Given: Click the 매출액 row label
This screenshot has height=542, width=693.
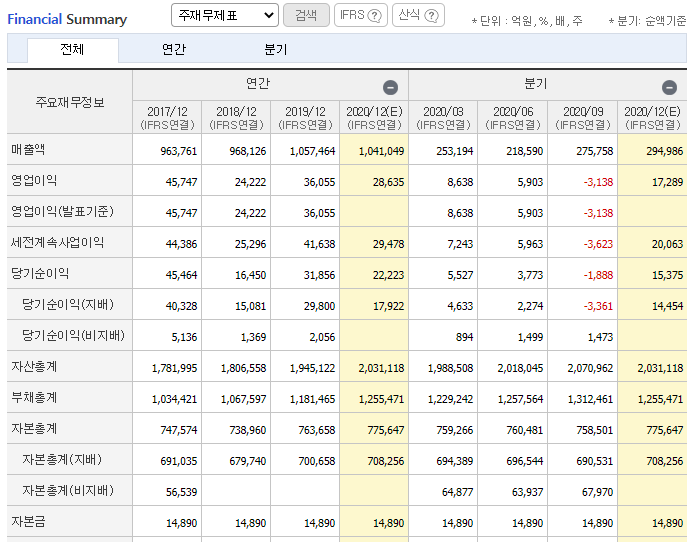Looking at the screenshot, I should pyautogui.click(x=28, y=149).
